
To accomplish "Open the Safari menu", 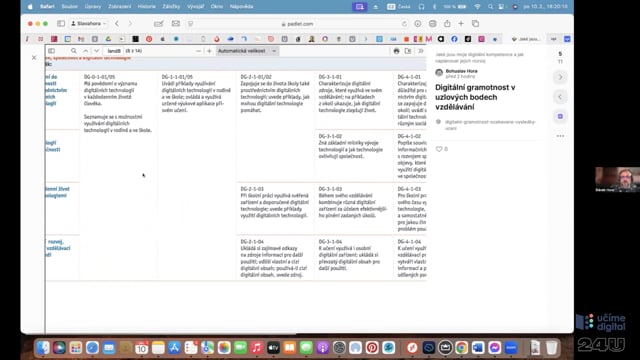I will (47, 7).
